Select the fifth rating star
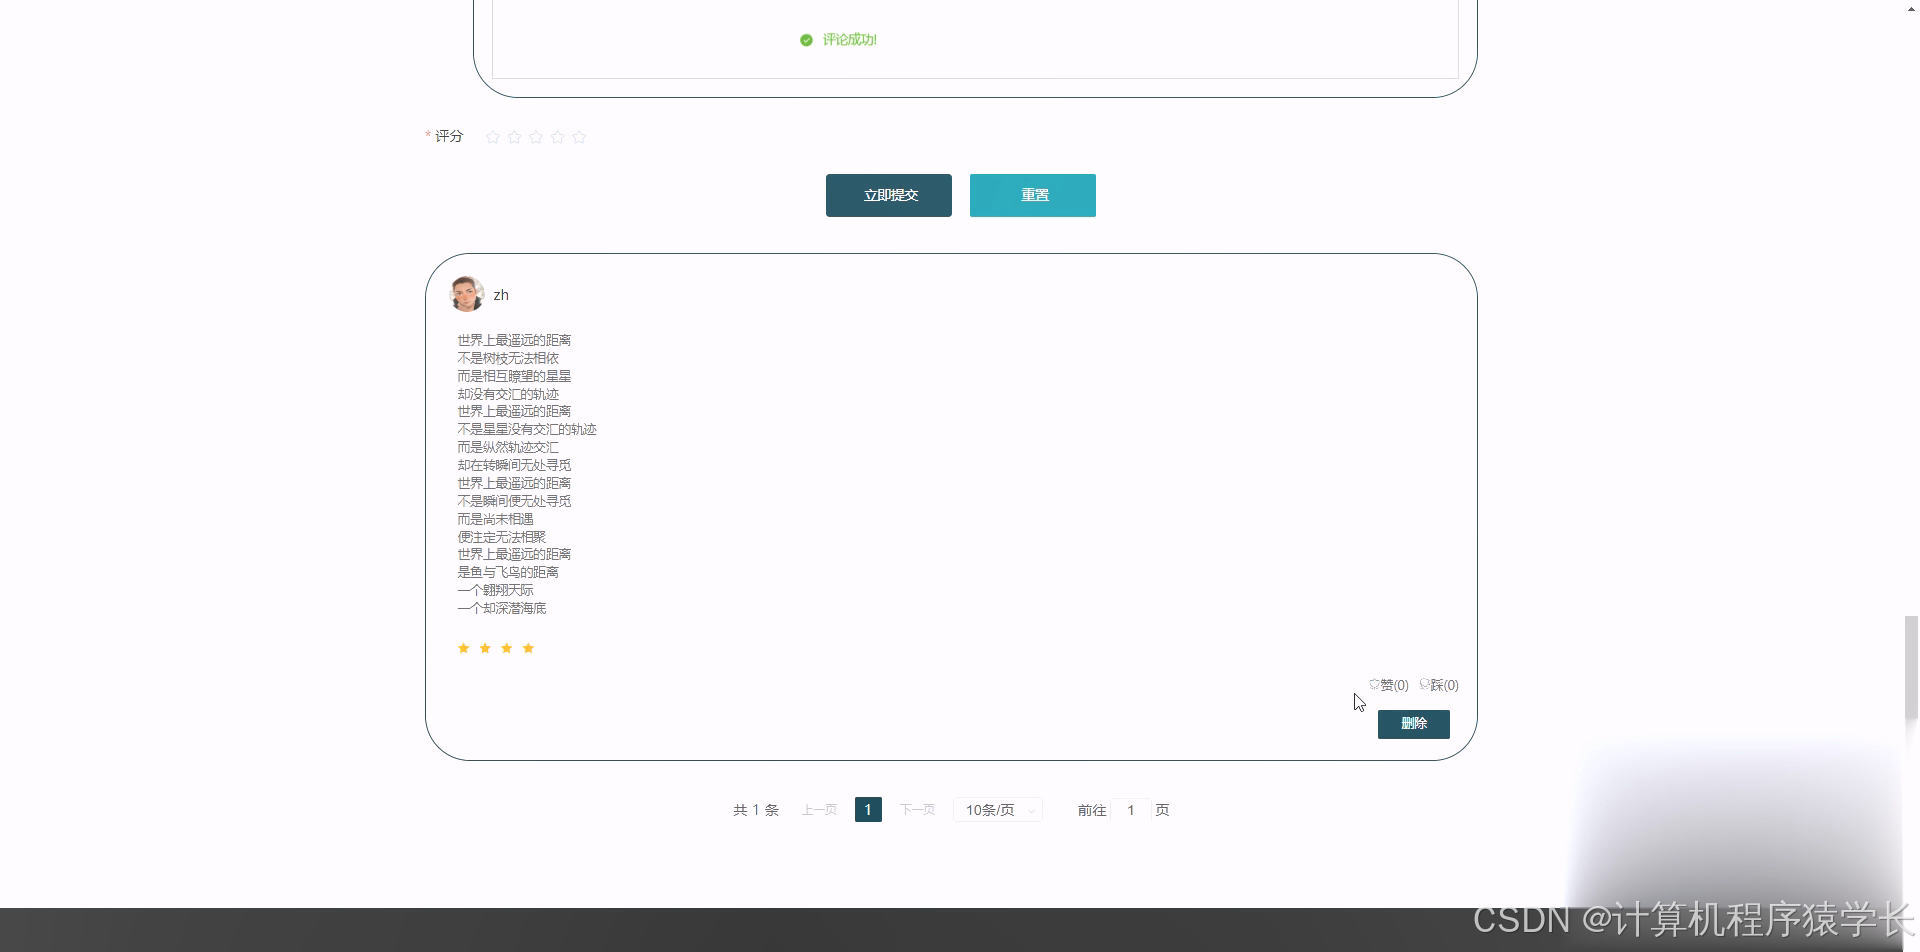 (579, 137)
